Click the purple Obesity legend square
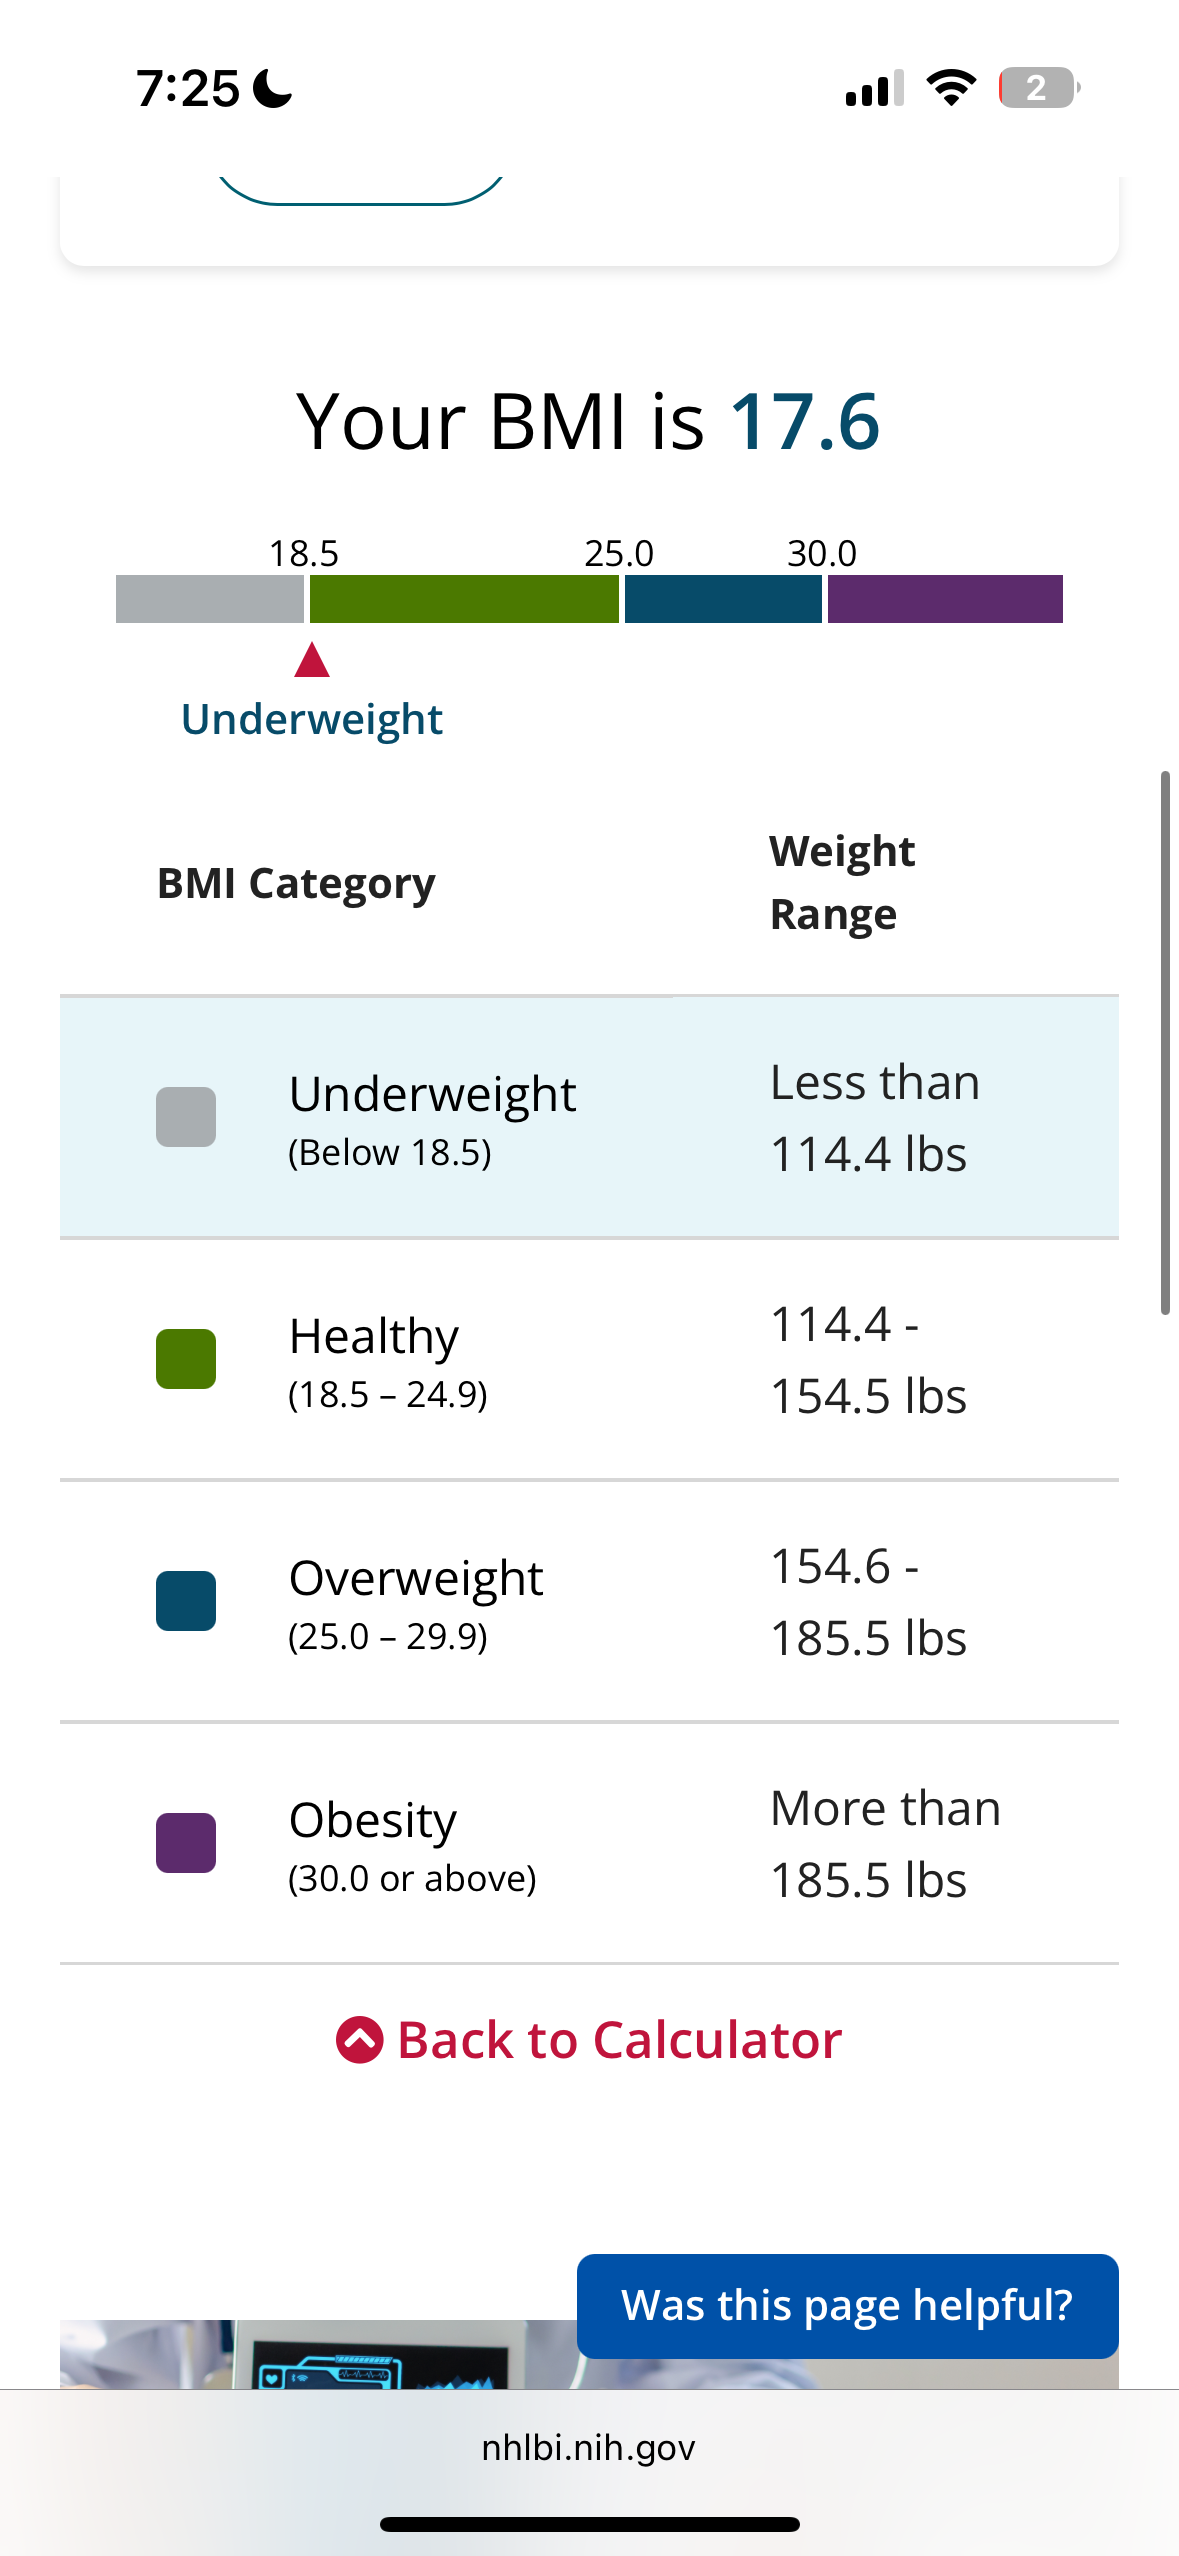Viewport: 1179px width, 2556px height. tap(186, 1843)
